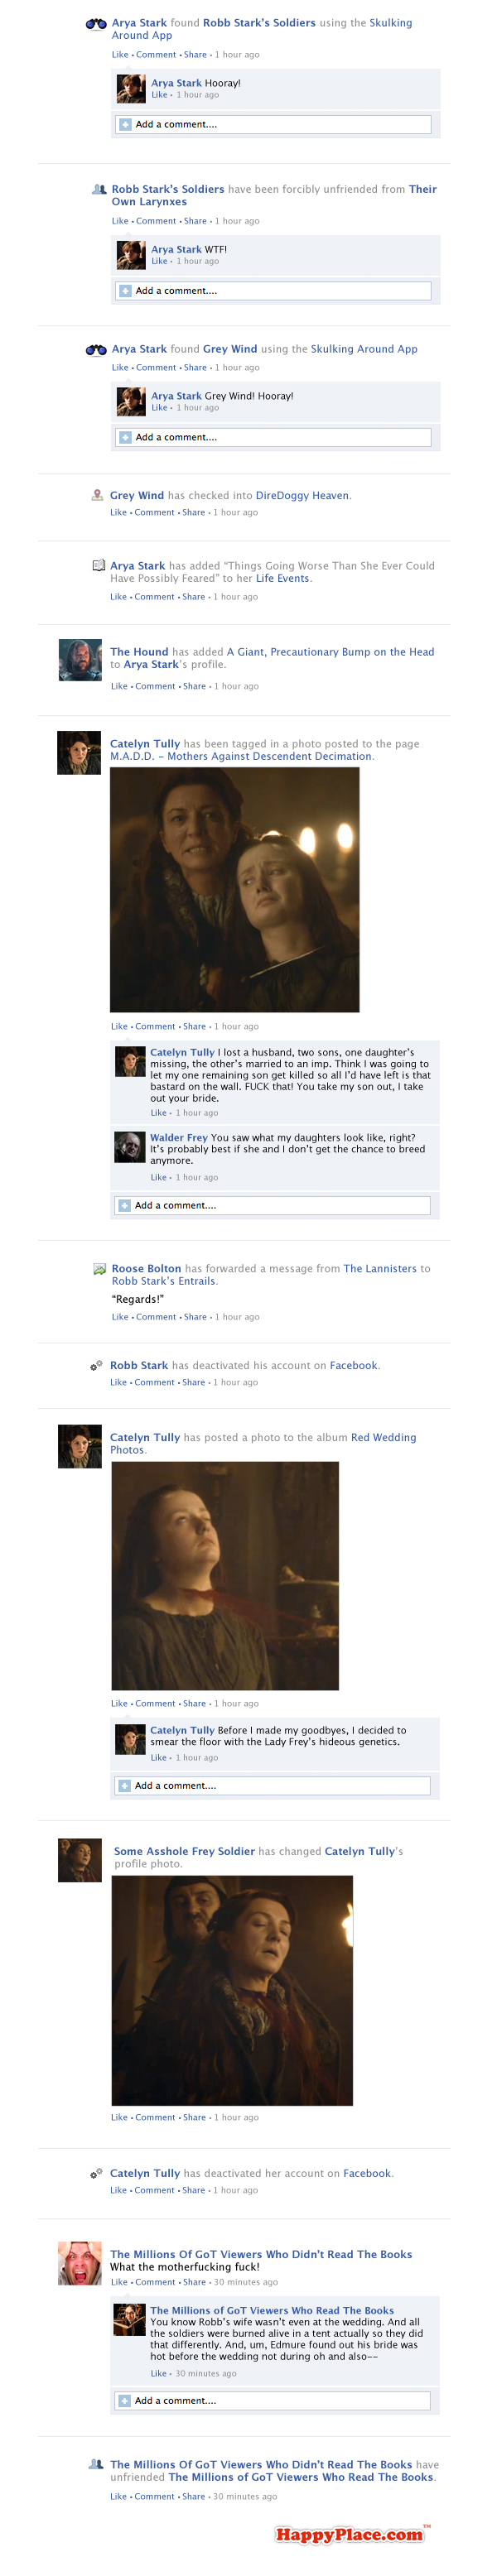Viewport: 497px width, 2576px height.
Task: Like Arya Stark's 'WTF!' comment
Action: 159,261
